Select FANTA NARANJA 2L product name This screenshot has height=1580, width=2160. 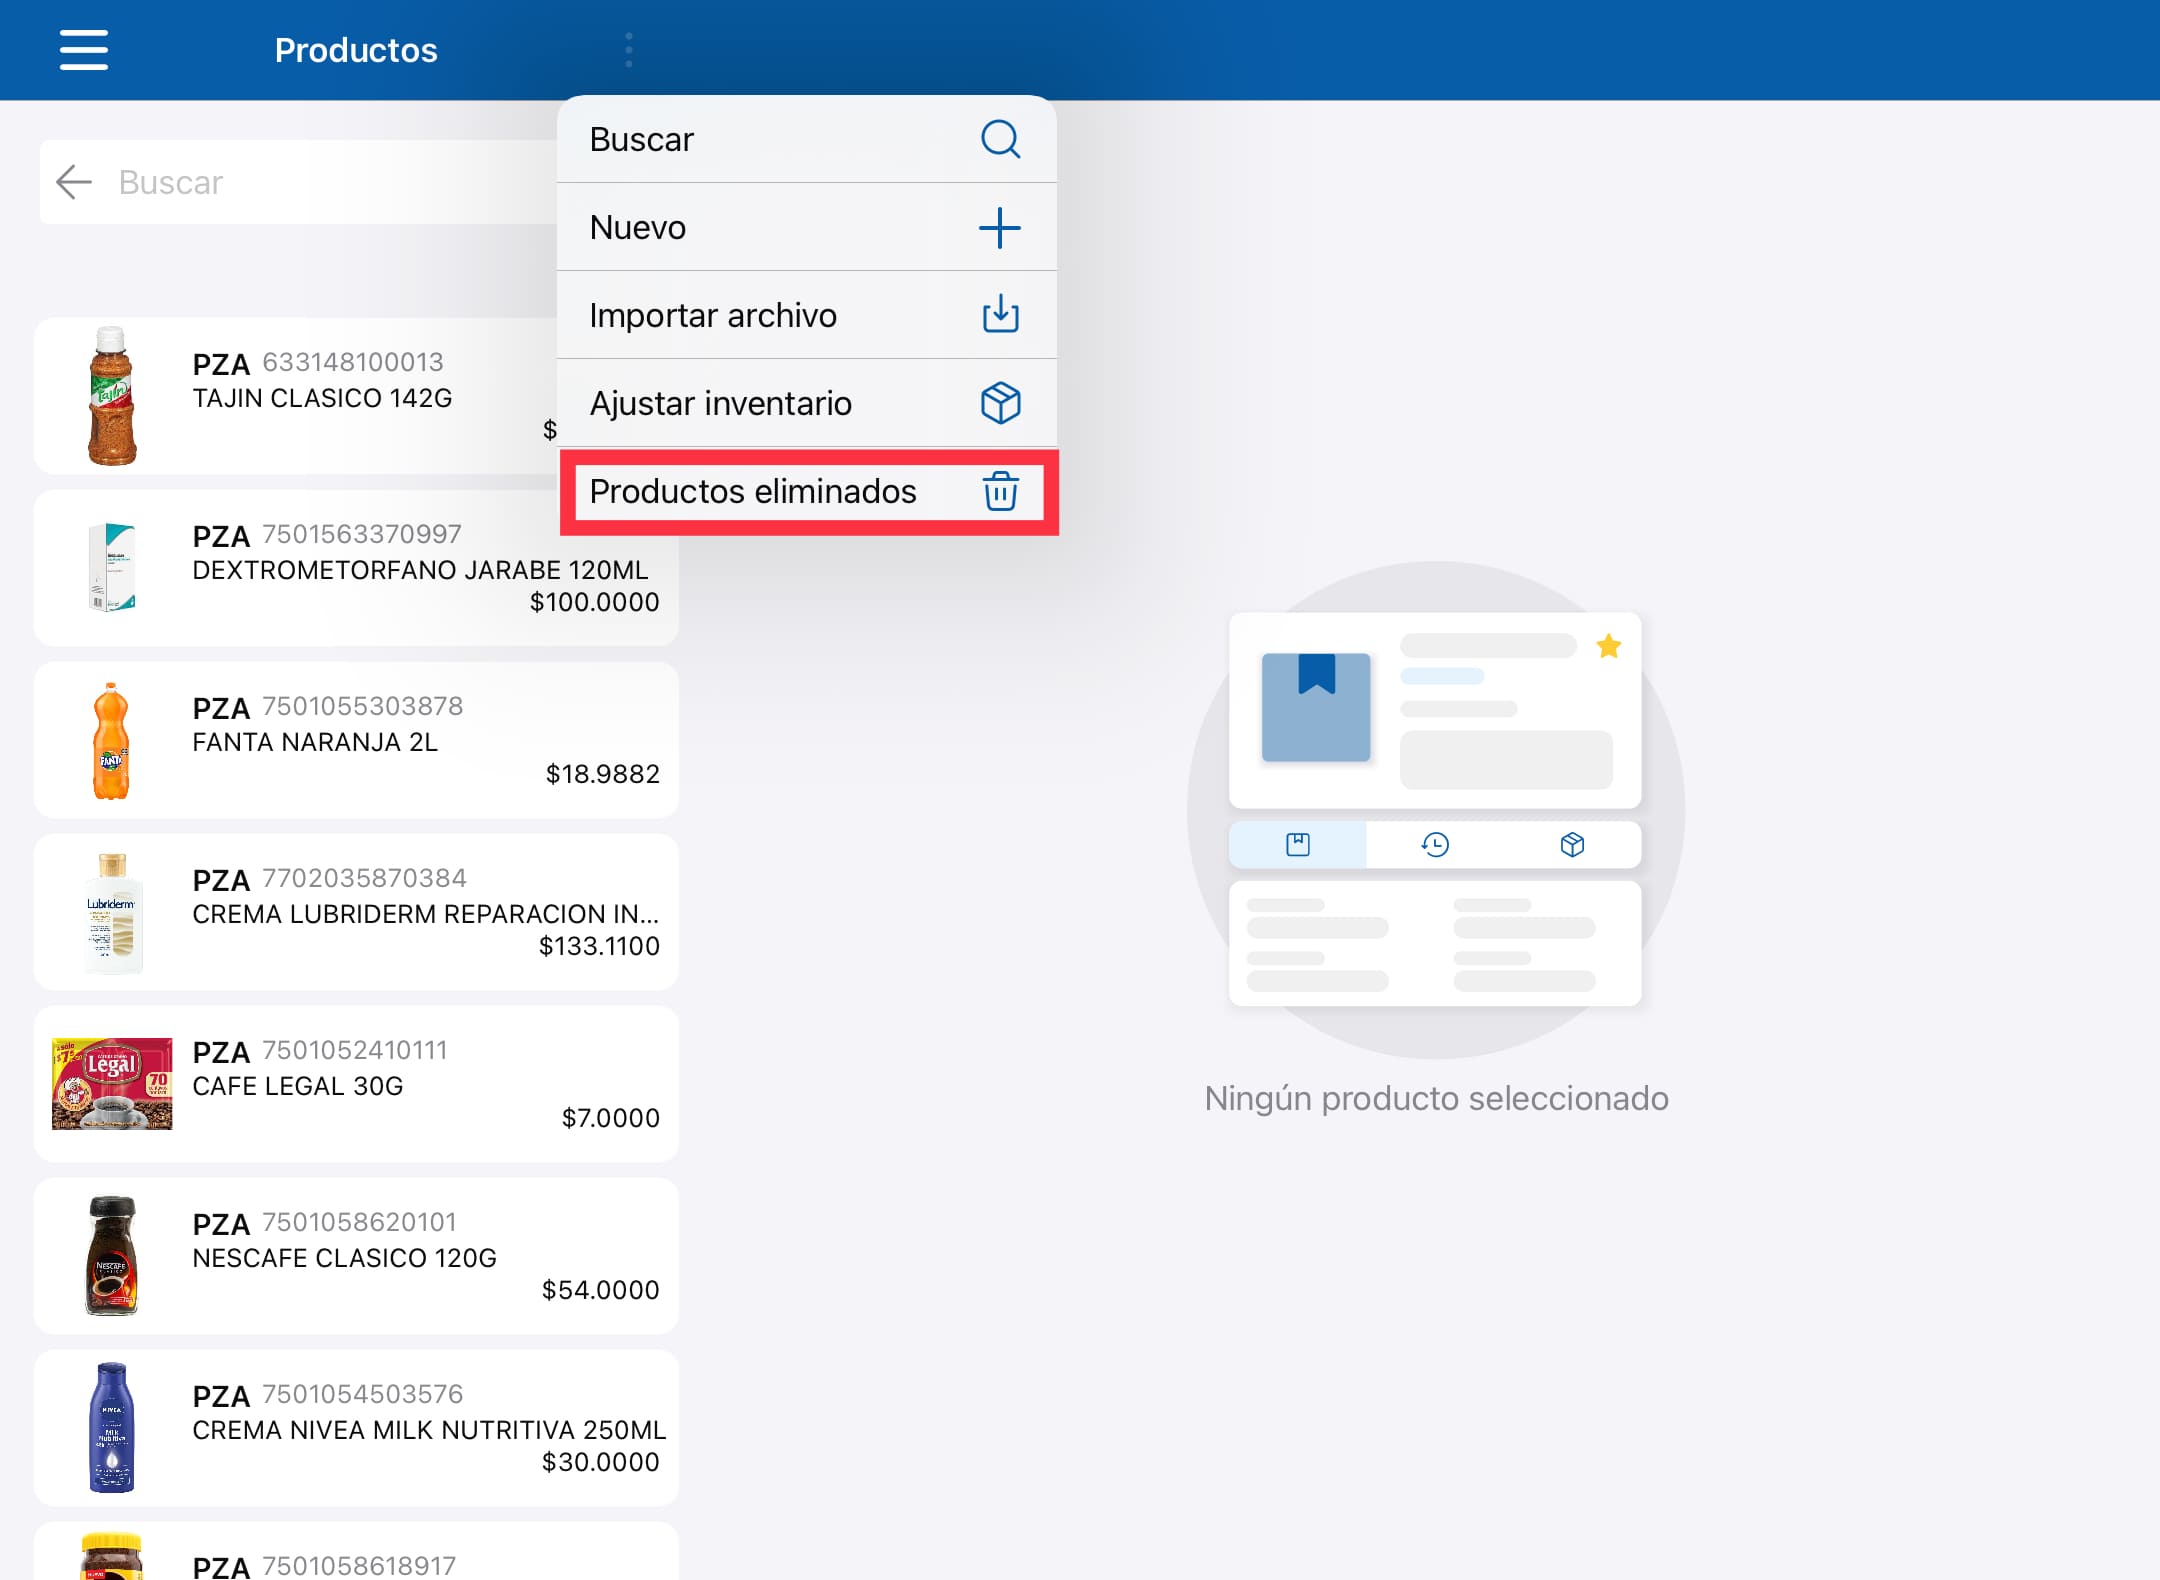coord(315,742)
